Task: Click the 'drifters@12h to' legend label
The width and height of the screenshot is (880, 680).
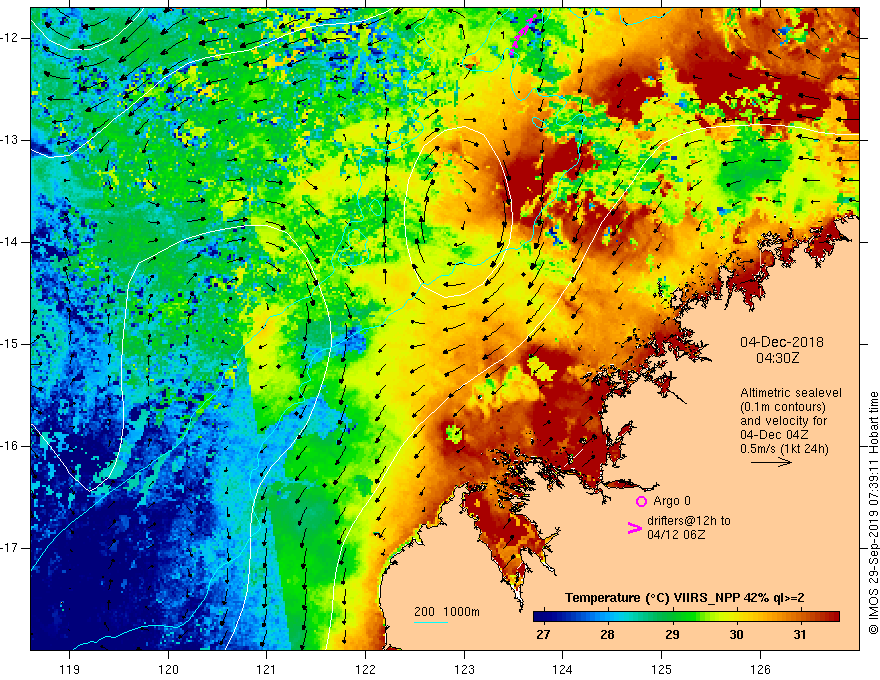Action: (x=689, y=521)
